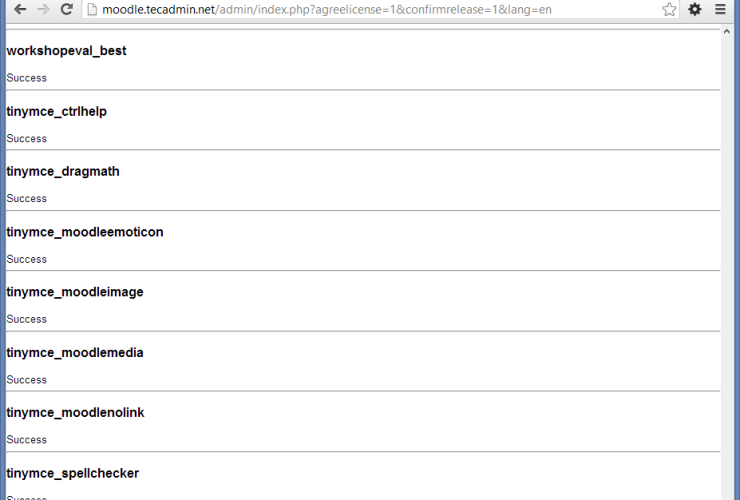Viewport: 740px width, 500px height.
Task: Reload the Moodle admin page
Action: [x=67, y=9]
